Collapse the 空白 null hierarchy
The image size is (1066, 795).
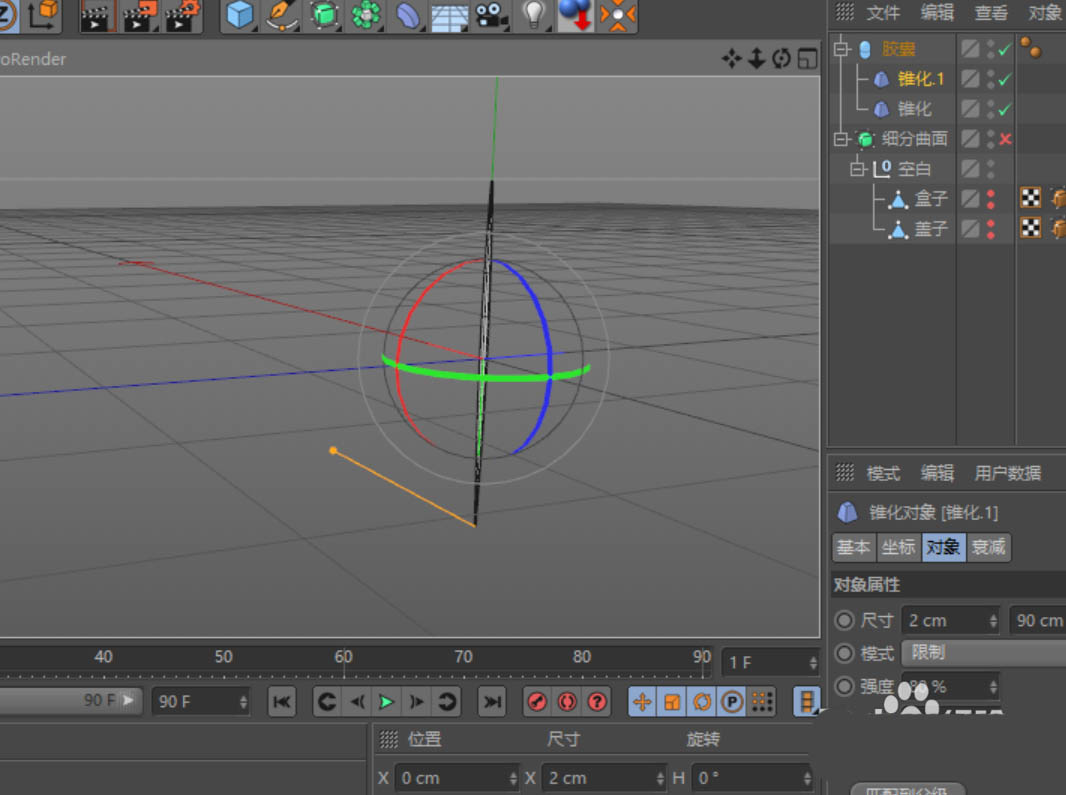[x=857, y=169]
